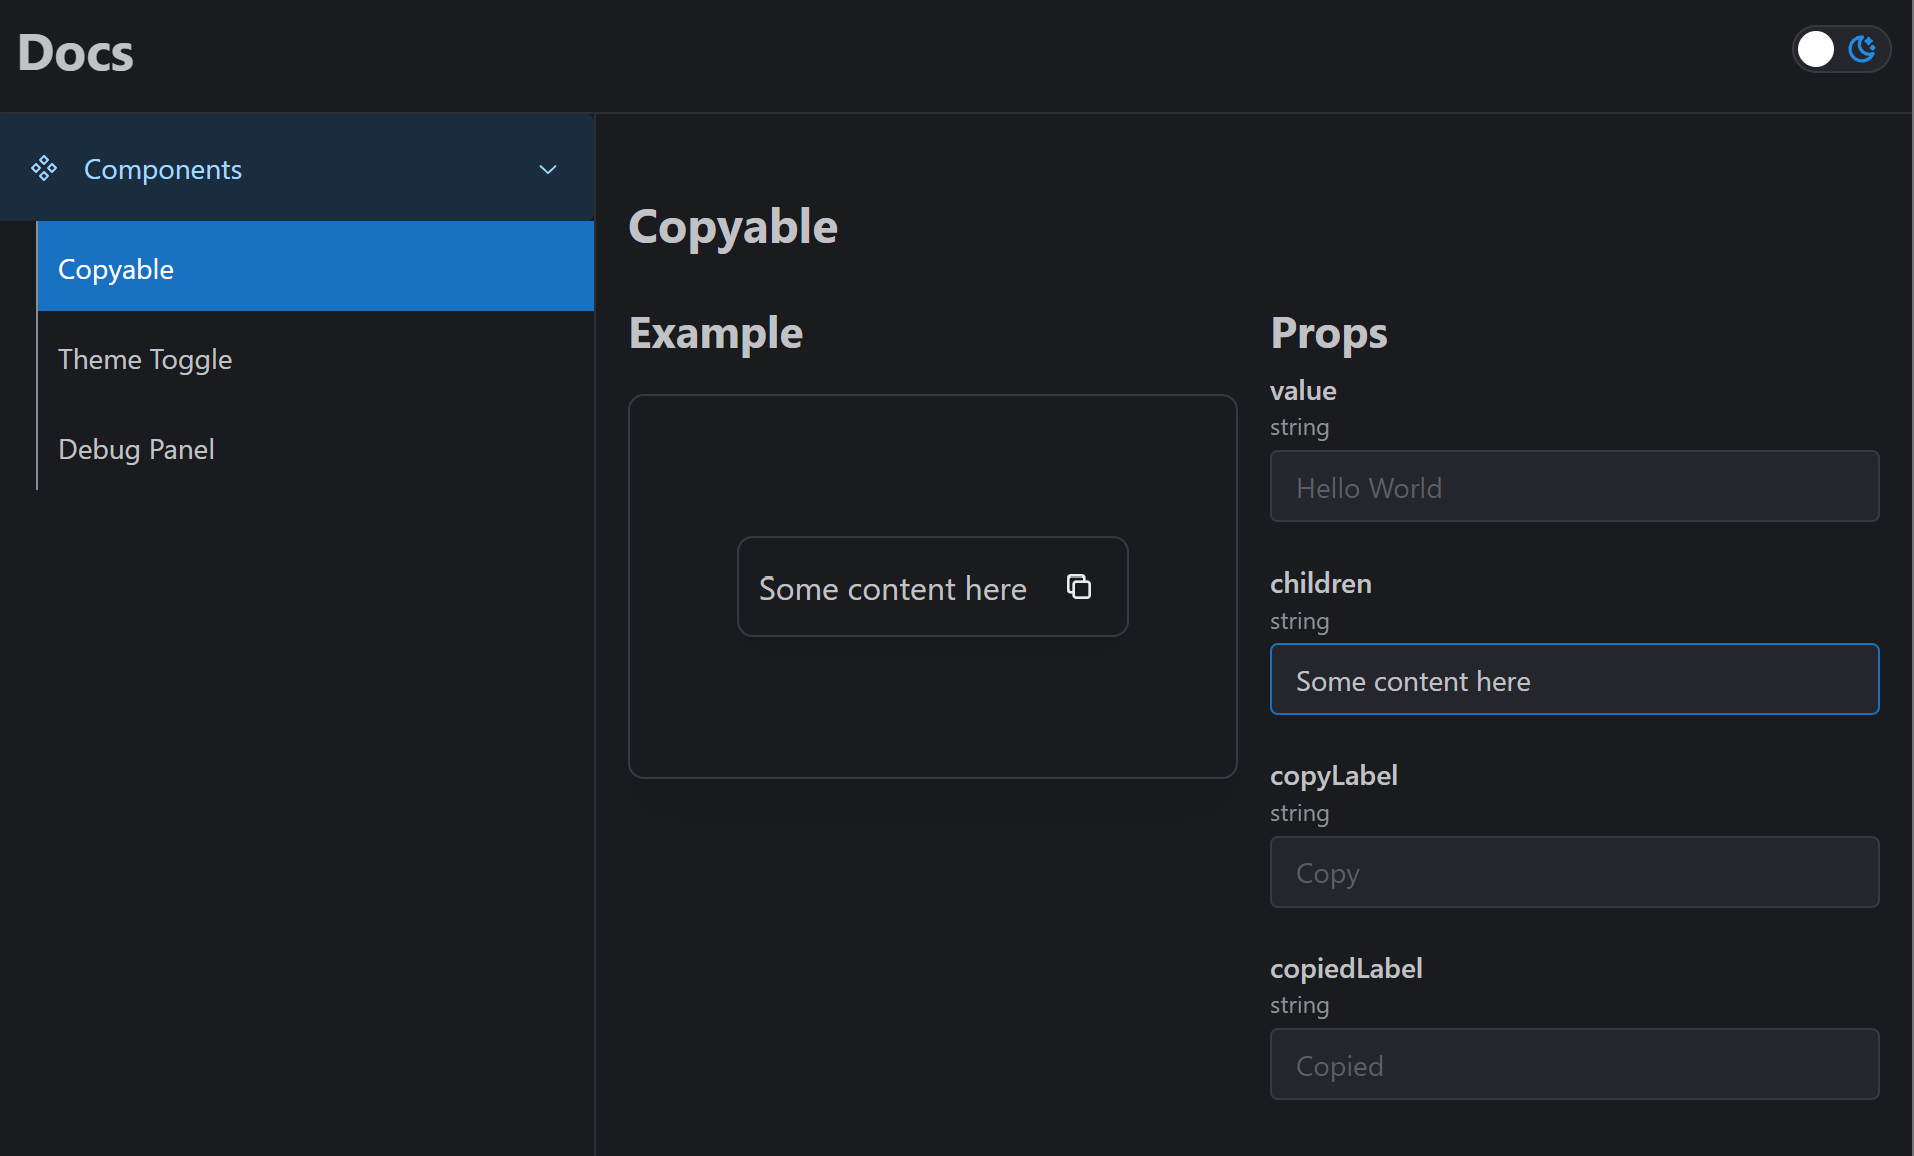1914x1156 pixels.
Task: Click the Docs logo title
Action: pos(76,53)
